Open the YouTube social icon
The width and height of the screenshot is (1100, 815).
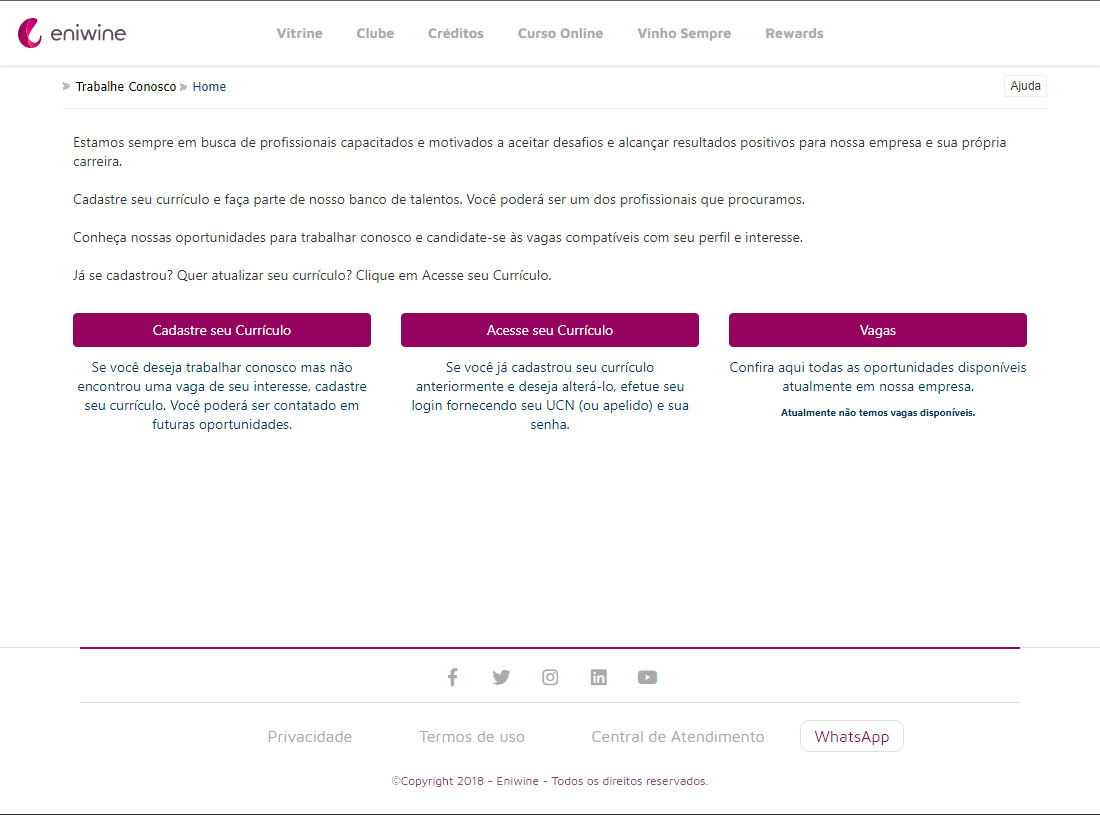coord(647,677)
